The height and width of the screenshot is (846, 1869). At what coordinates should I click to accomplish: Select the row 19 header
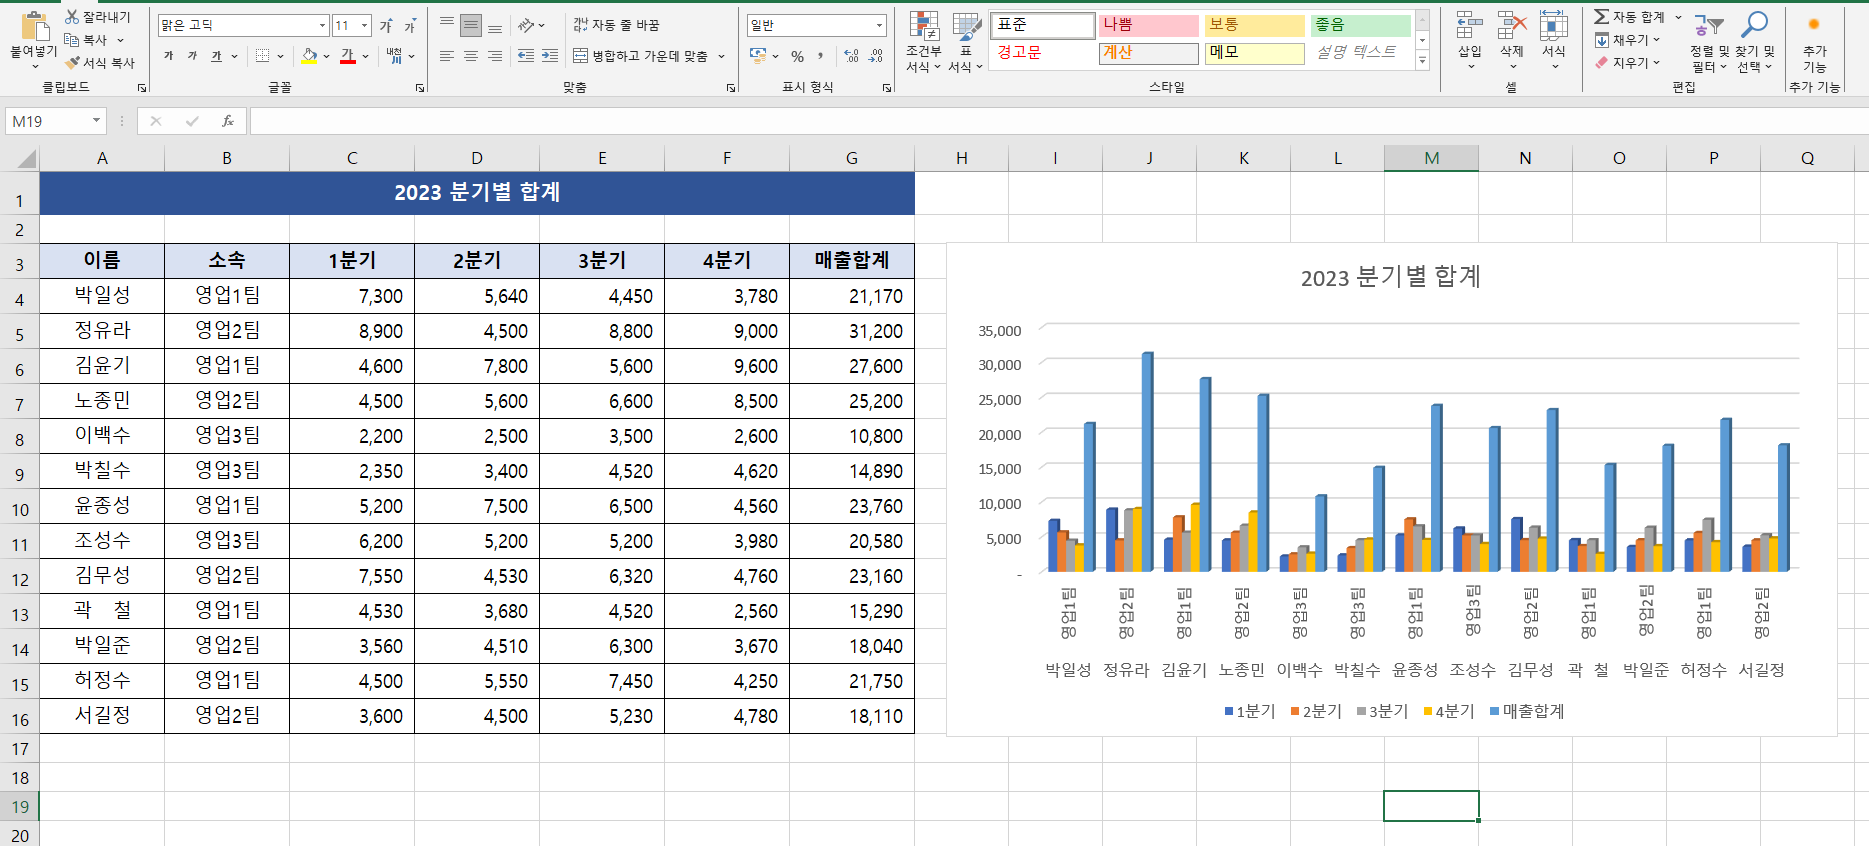click(20, 807)
